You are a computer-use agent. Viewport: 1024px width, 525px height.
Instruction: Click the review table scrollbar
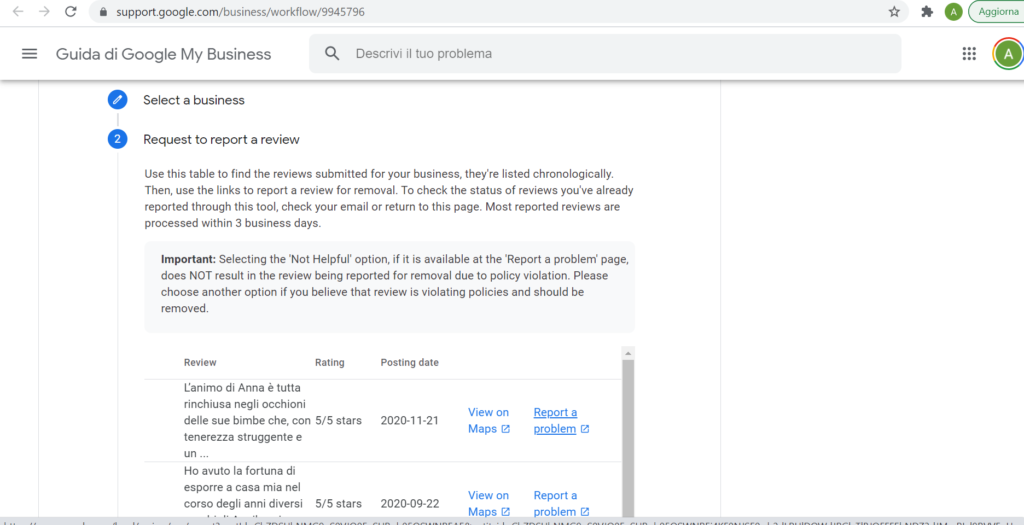[x=627, y=430]
